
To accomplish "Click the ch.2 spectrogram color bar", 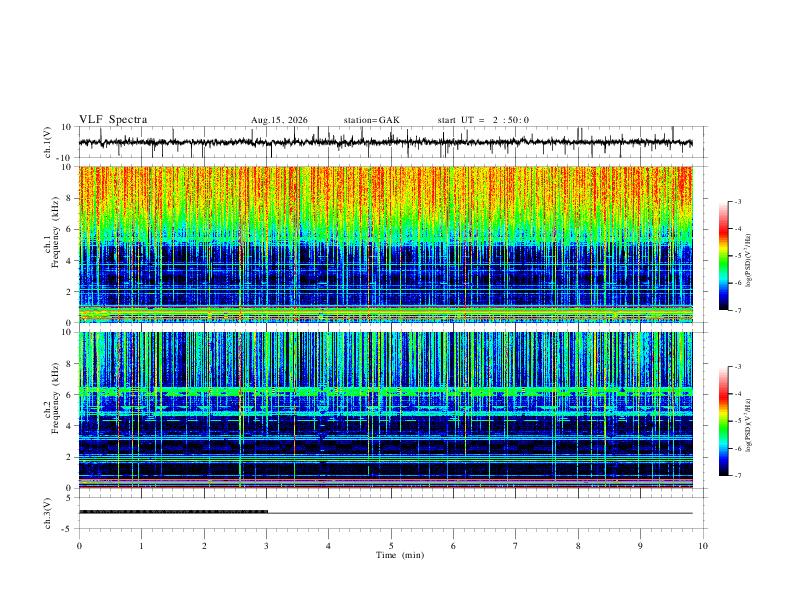I will (x=723, y=421).
